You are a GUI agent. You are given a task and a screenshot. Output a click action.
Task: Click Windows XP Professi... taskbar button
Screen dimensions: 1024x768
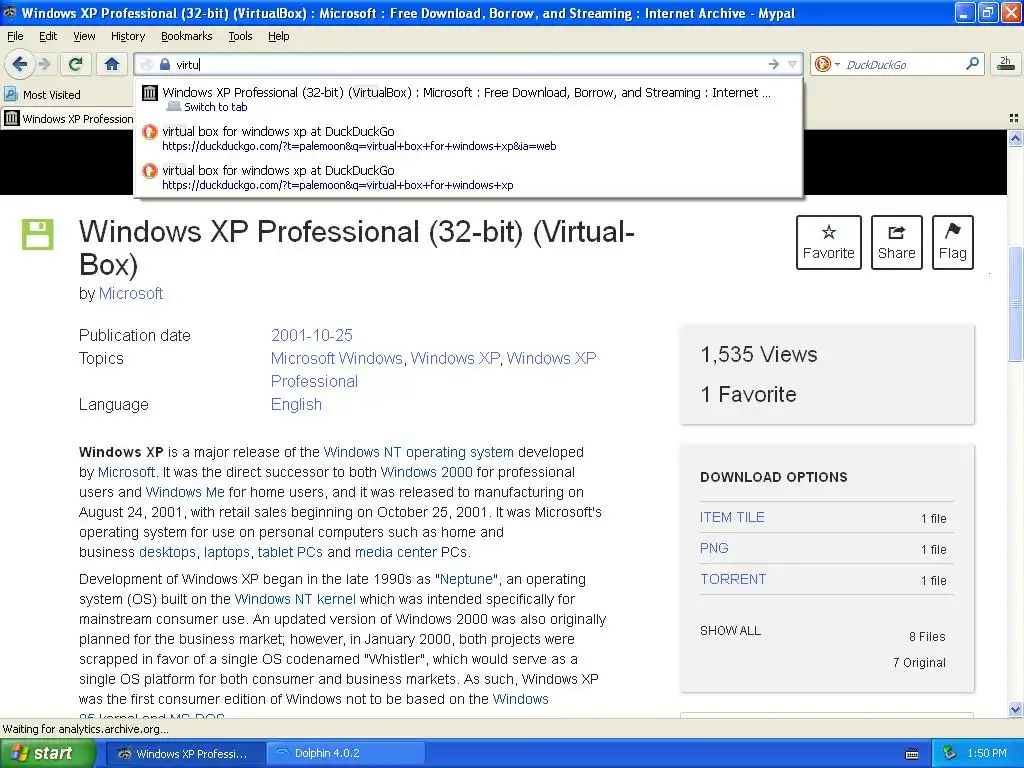(x=185, y=754)
